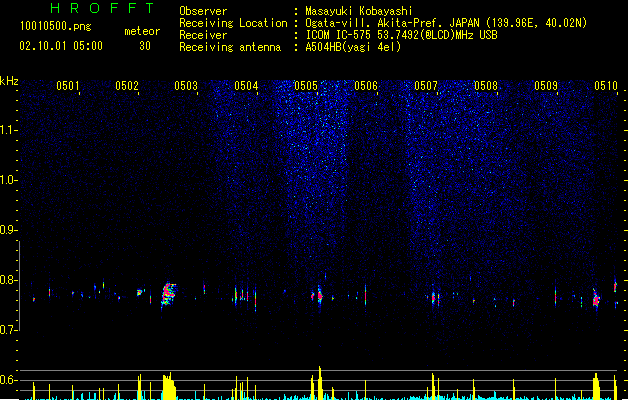
Task: Click the Receiving Location label
Action: click(233, 23)
